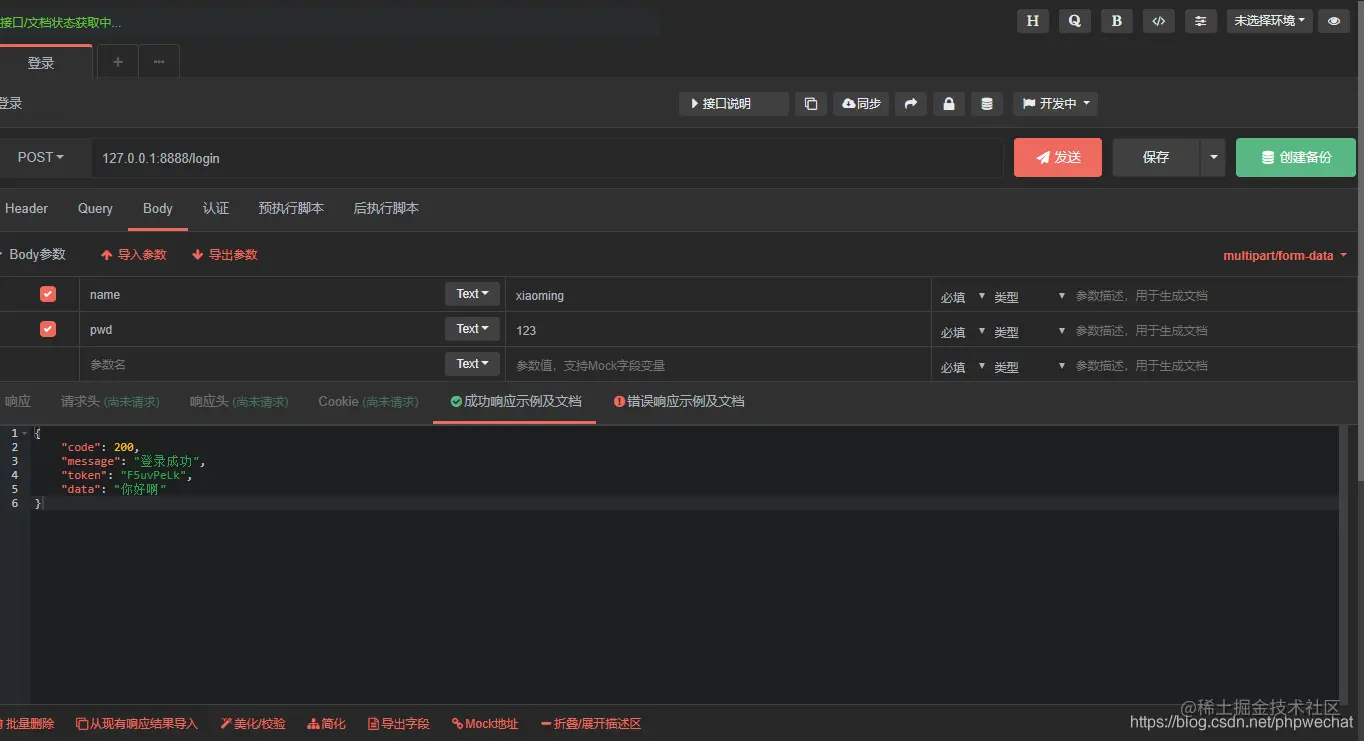Switch to the Query tab
Image resolution: width=1364 pixels, height=741 pixels.
pos(95,209)
